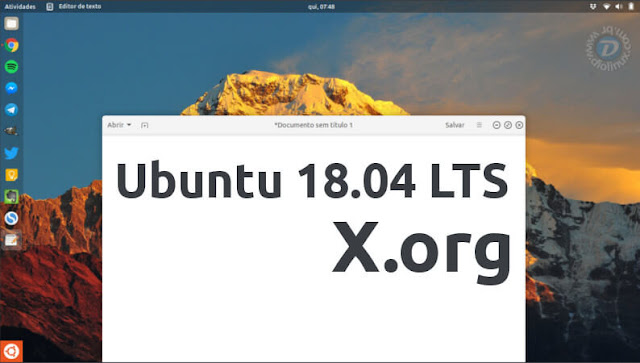
Task: Open the Files manager from the dock
Action: tap(11, 24)
